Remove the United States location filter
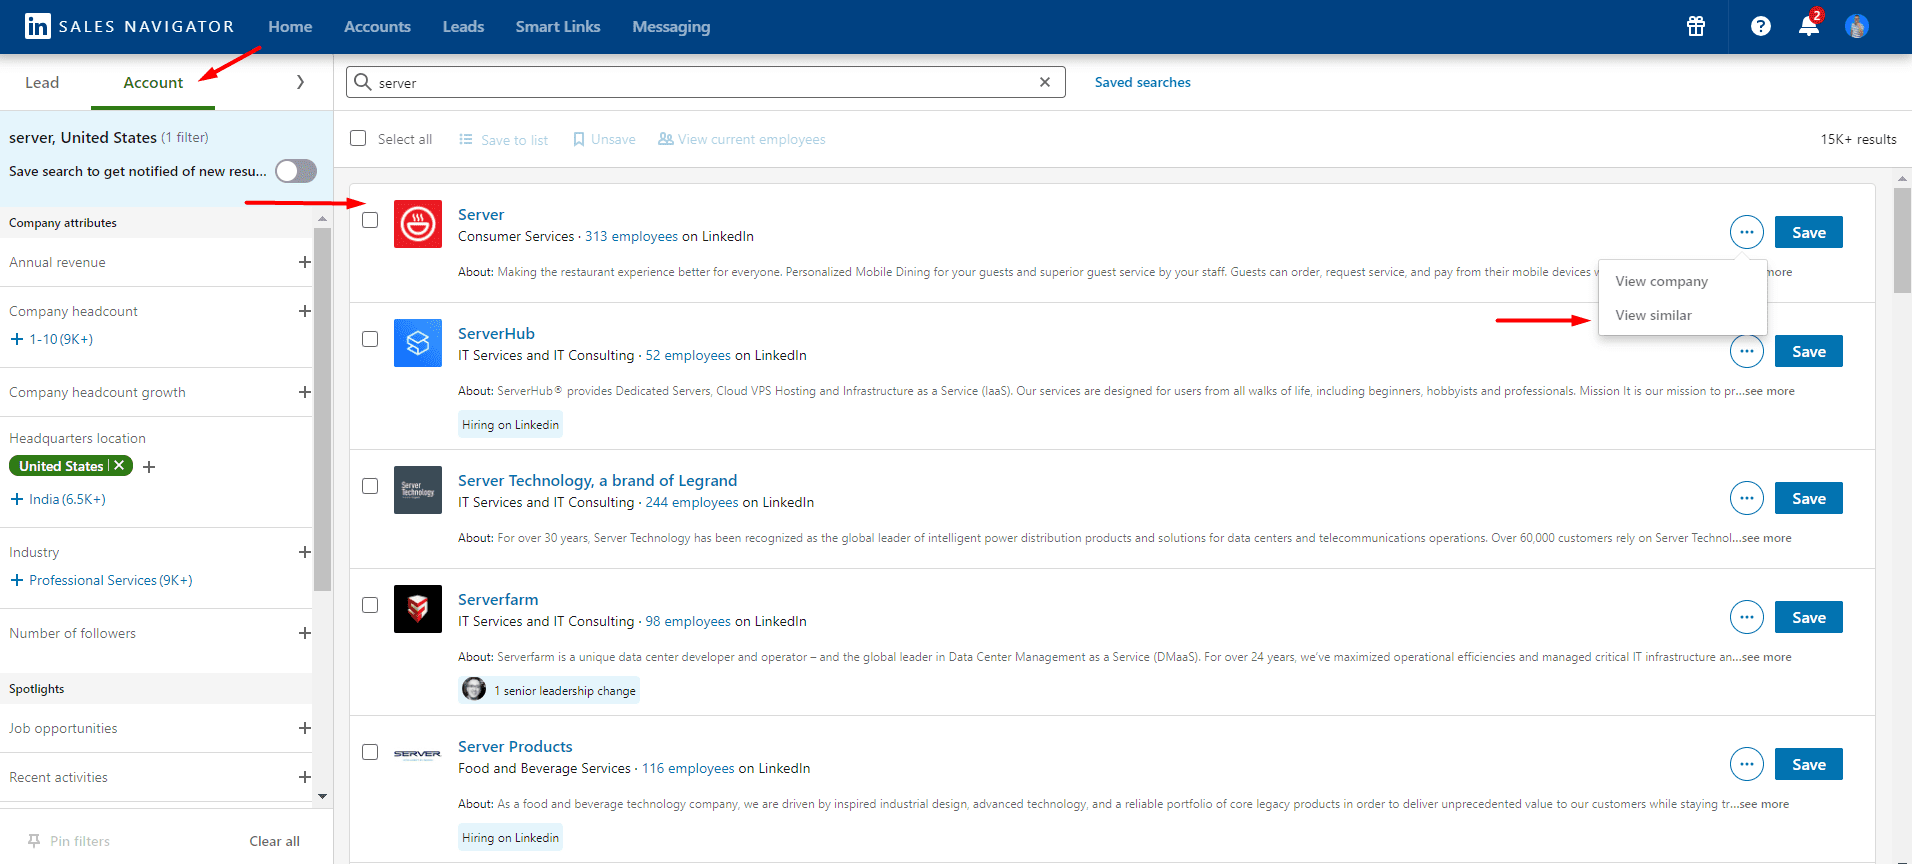 [x=119, y=465]
